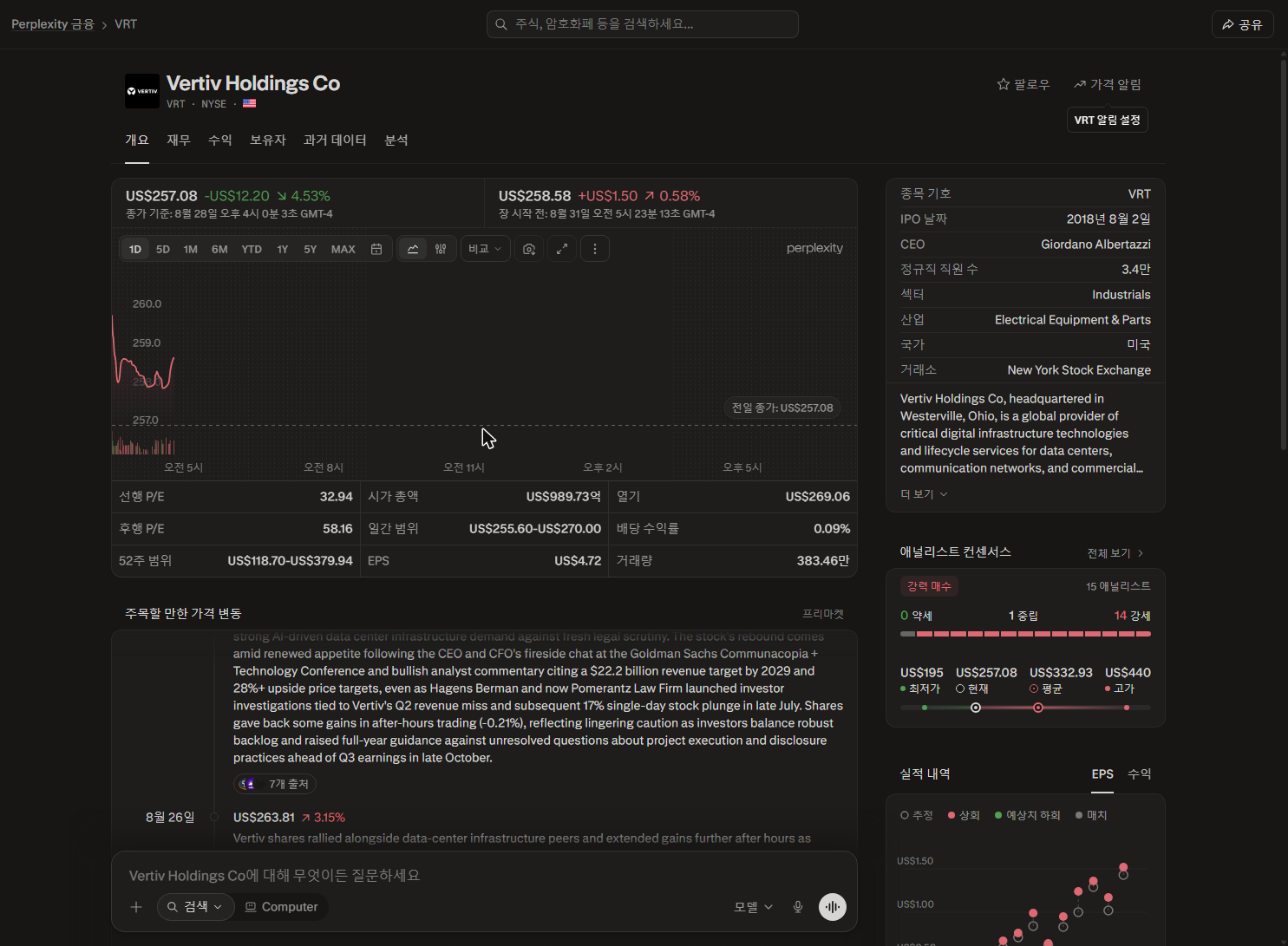Viewport: 1288px width, 946px height.
Task: Click the search magnifier icon in top bar
Action: tap(502, 24)
